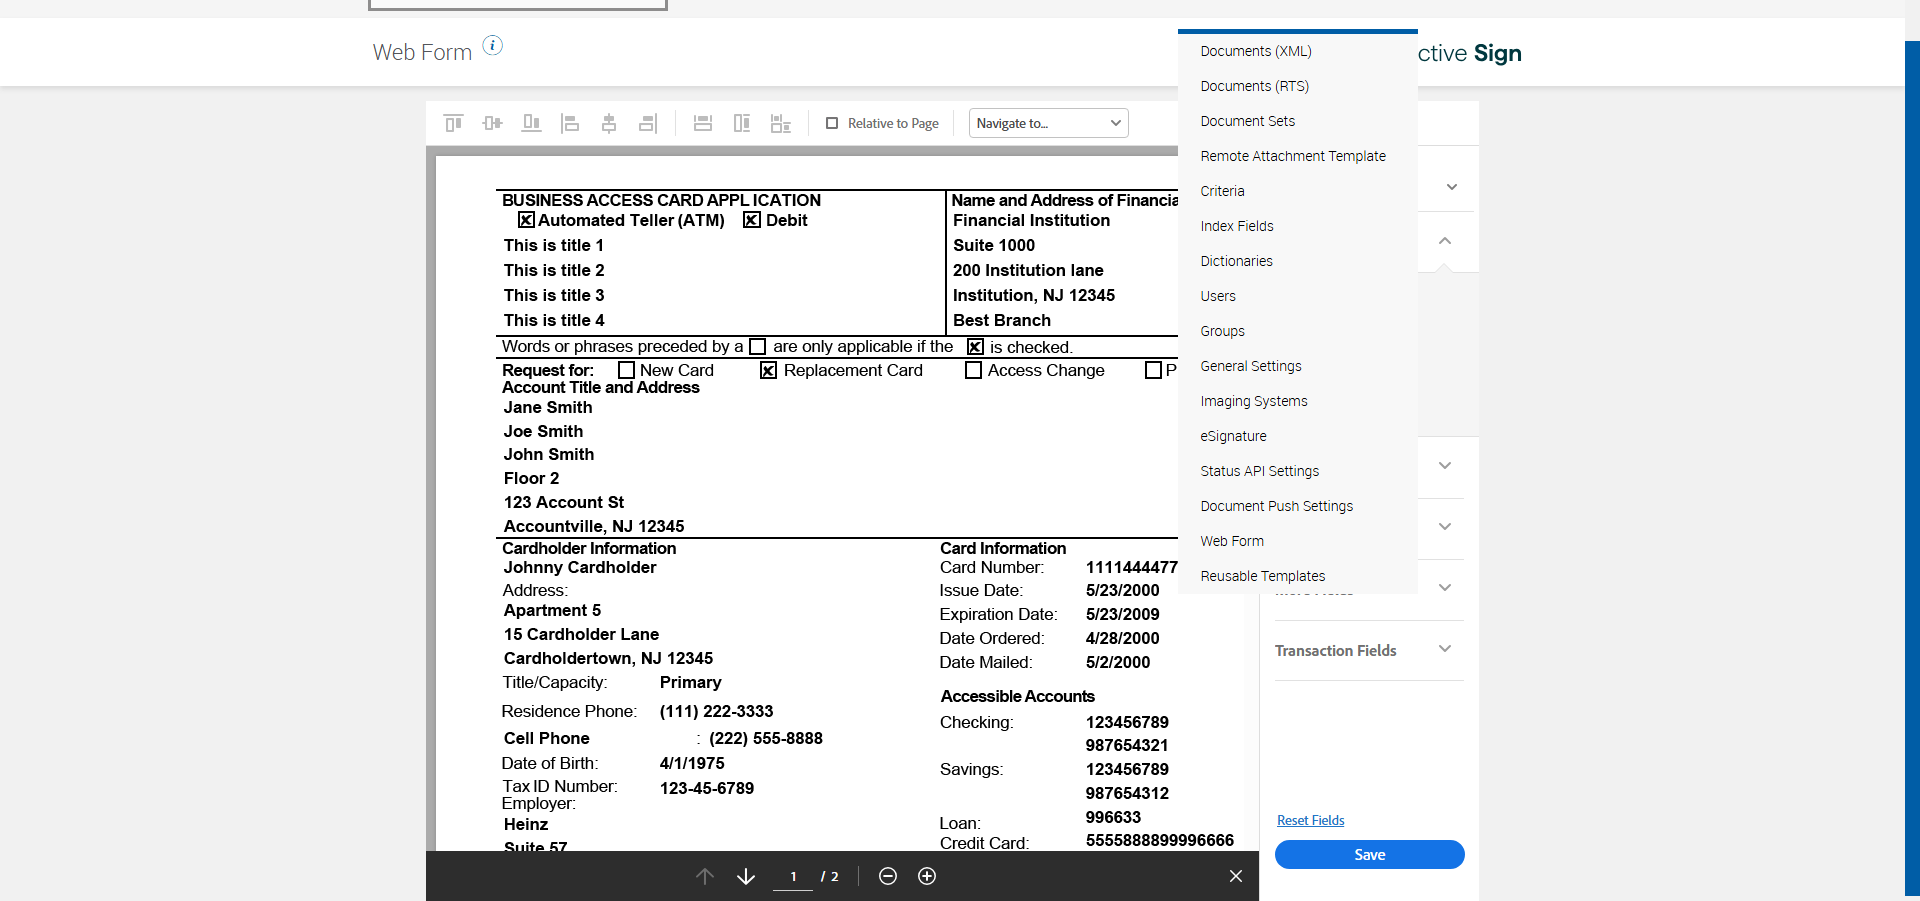This screenshot has height=901, width=1920.
Task: Click the align horizontal centers icon
Action: click(x=609, y=123)
